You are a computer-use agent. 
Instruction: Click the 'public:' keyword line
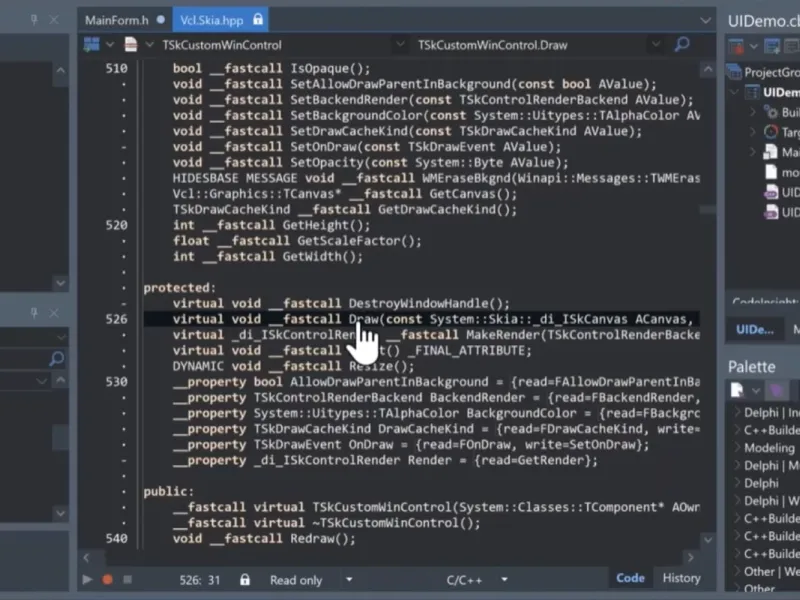tap(168, 492)
